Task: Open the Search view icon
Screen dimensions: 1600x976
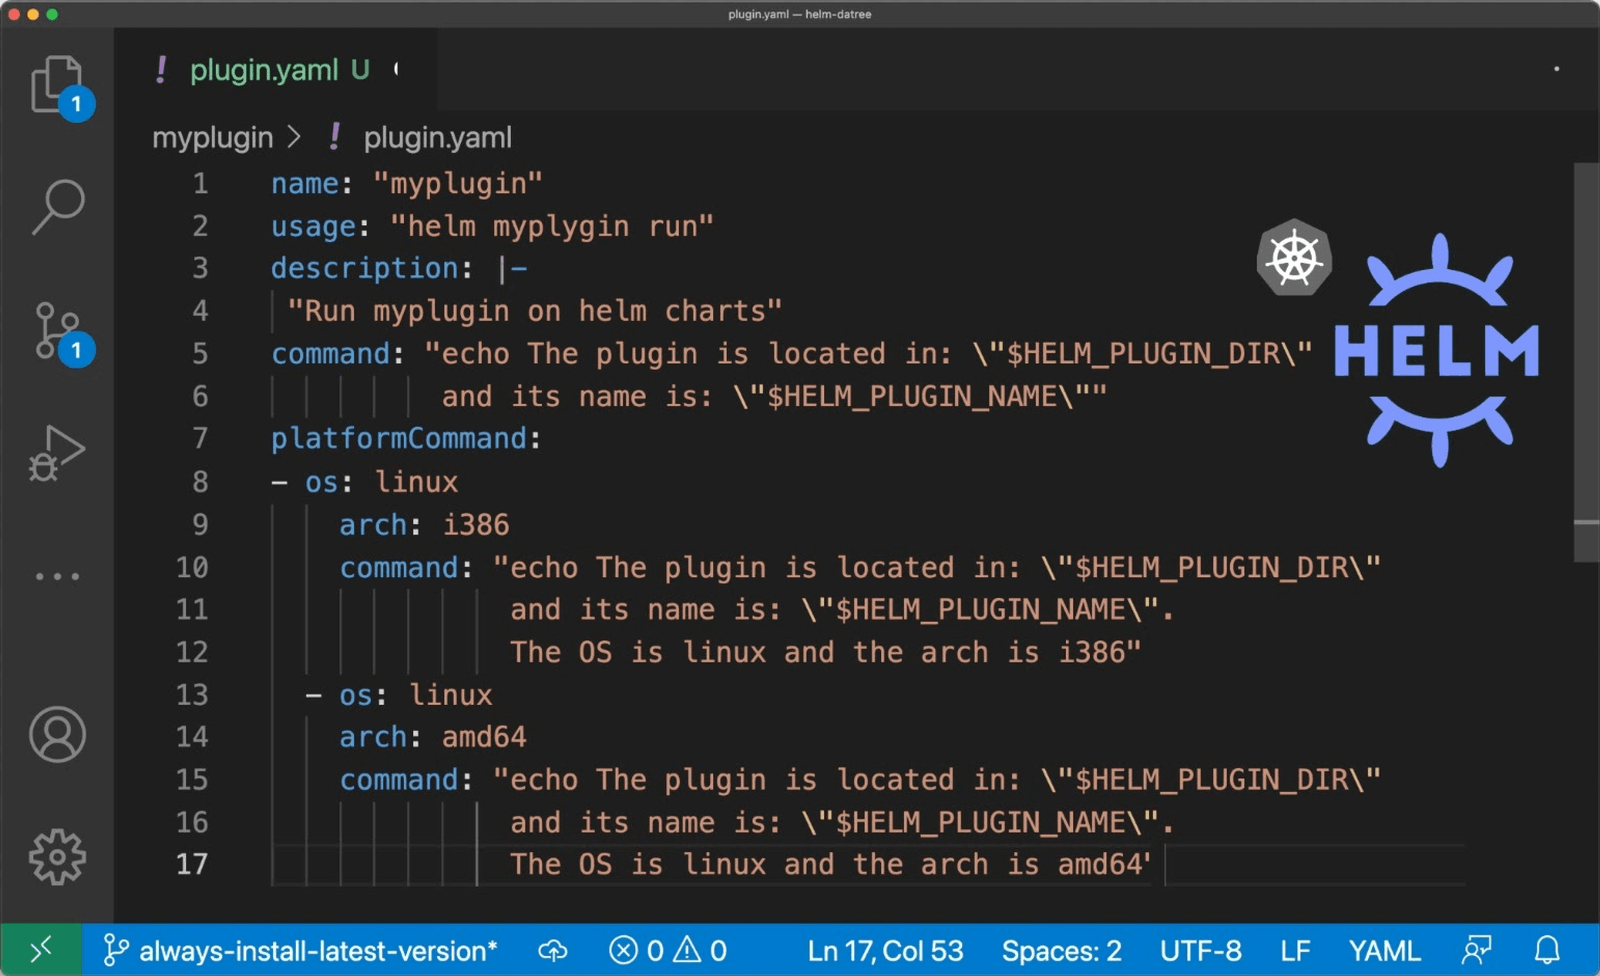Action: [x=58, y=207]
